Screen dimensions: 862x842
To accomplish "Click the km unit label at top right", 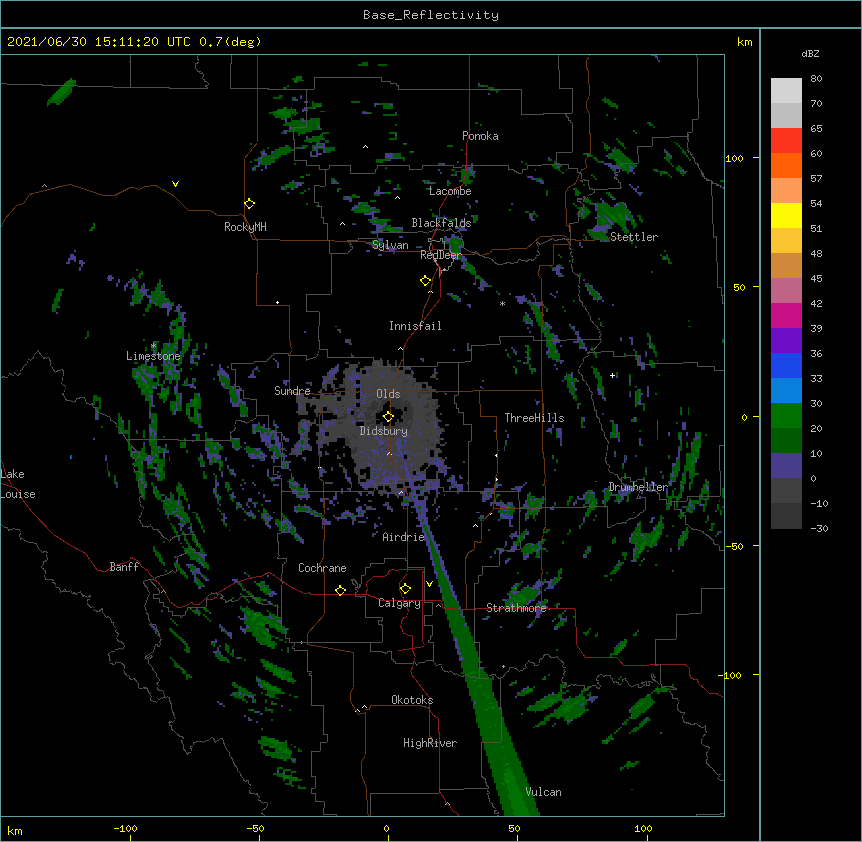I will [x=745, y=42].
